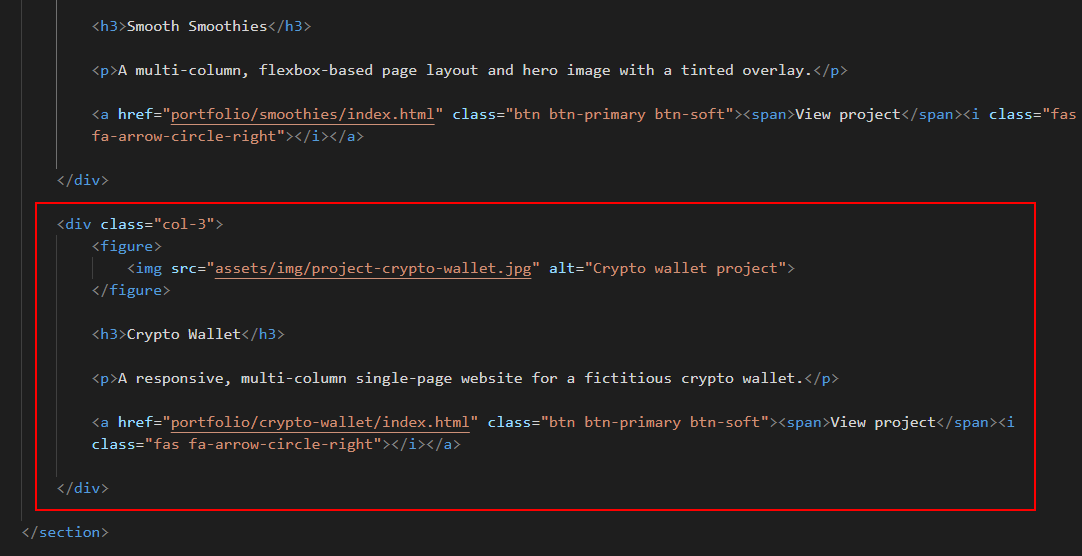
Task: Place cursor in Crypto Wallet heading text
Action: 184,335
